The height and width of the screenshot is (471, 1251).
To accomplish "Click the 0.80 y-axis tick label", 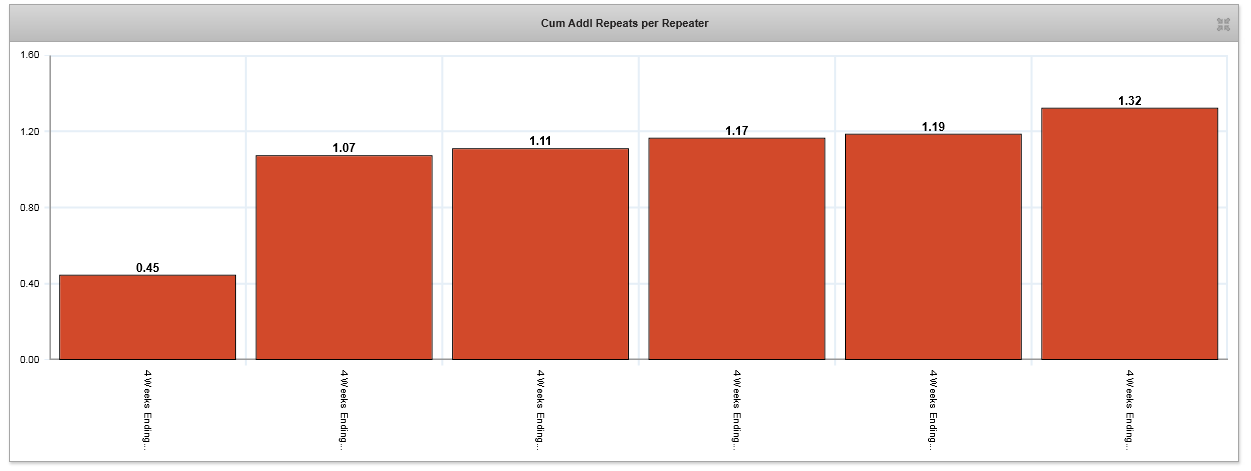I will [29, 208].
